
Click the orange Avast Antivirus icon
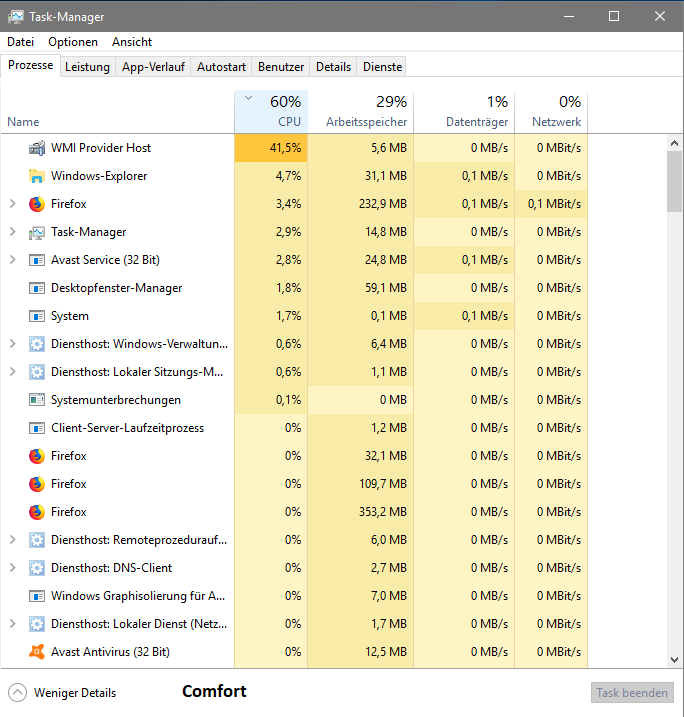[x=37, y=652]
